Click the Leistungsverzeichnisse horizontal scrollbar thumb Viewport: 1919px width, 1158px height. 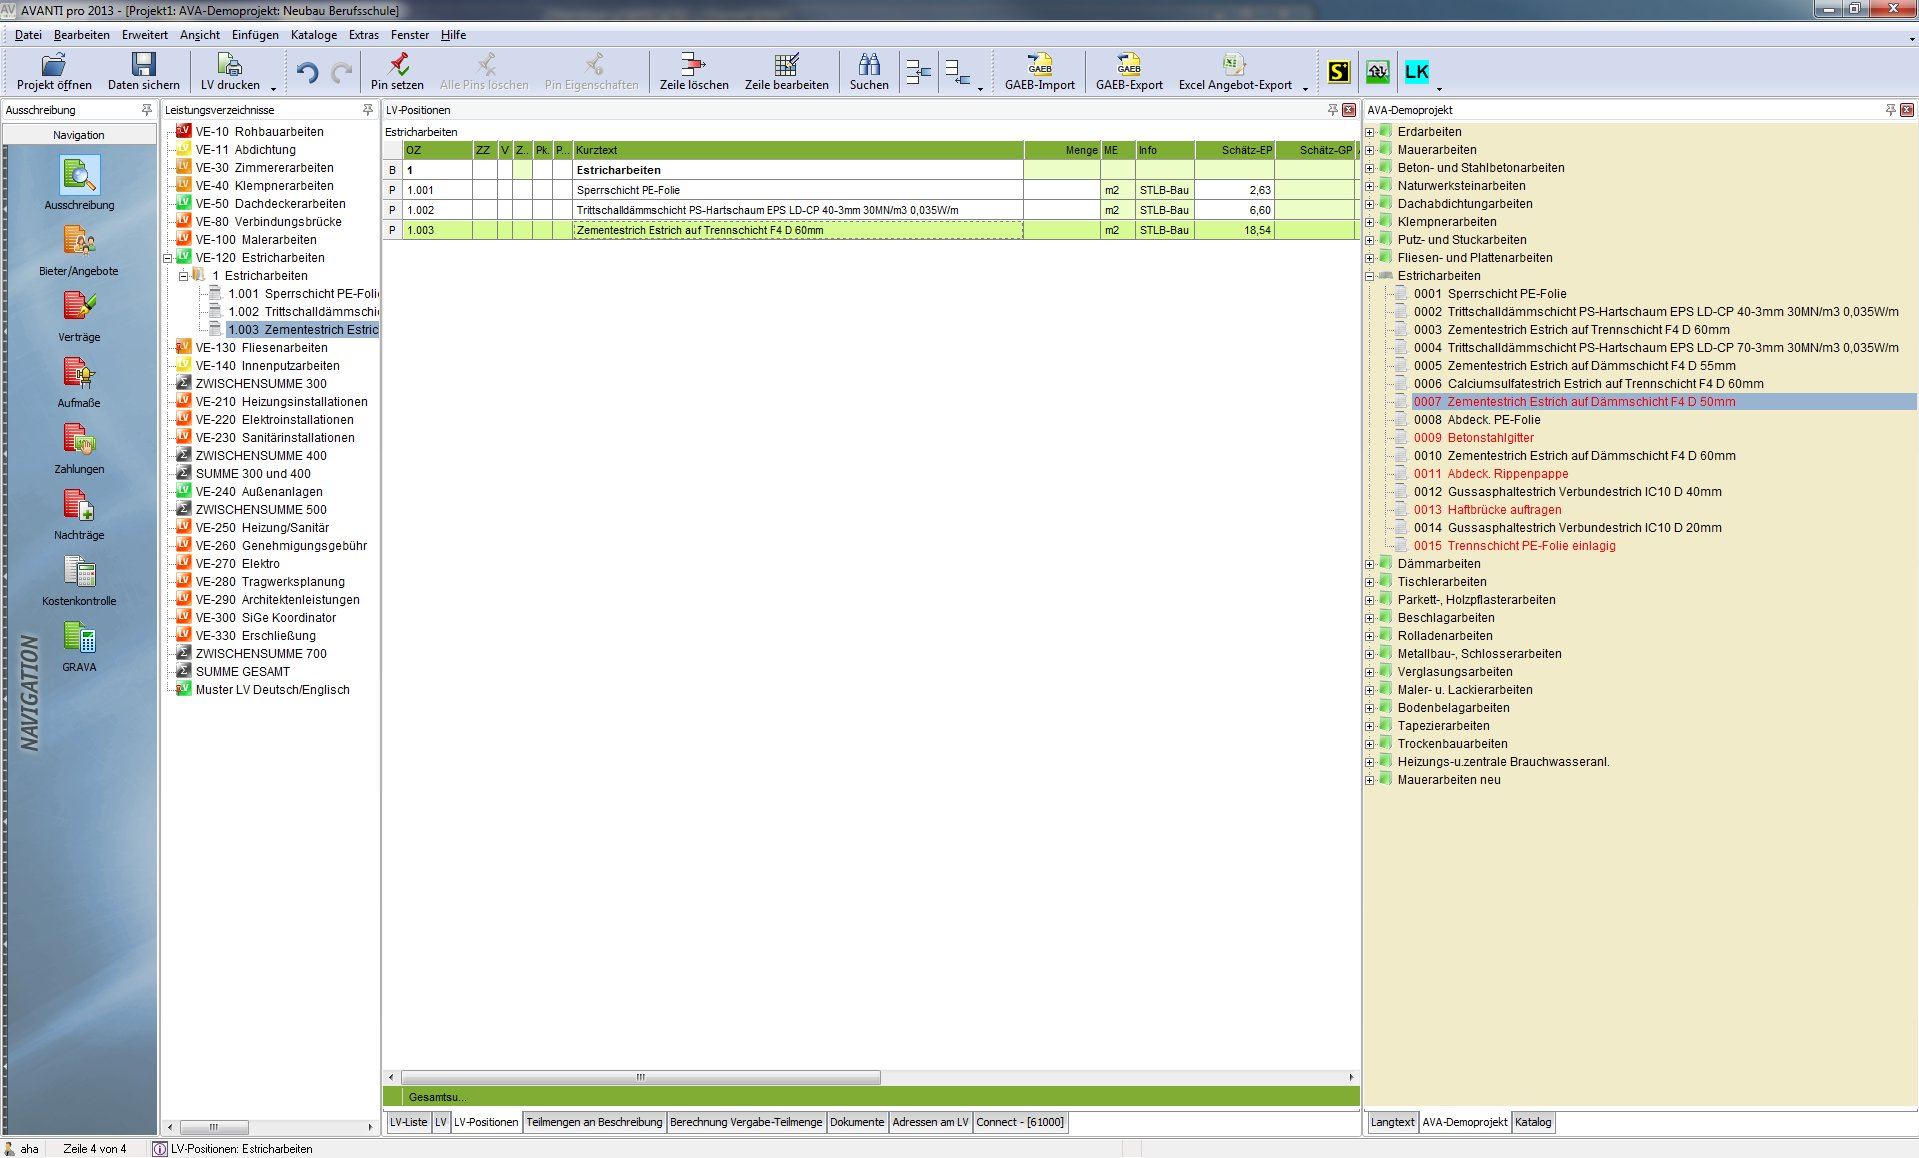coord(213,1127)
